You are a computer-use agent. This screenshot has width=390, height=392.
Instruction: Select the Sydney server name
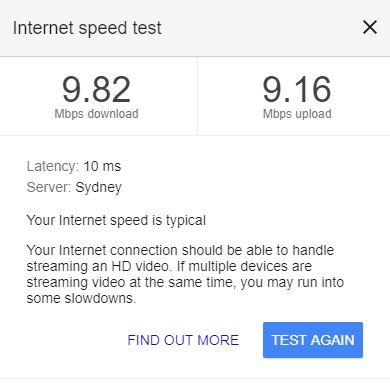[98, 188]
